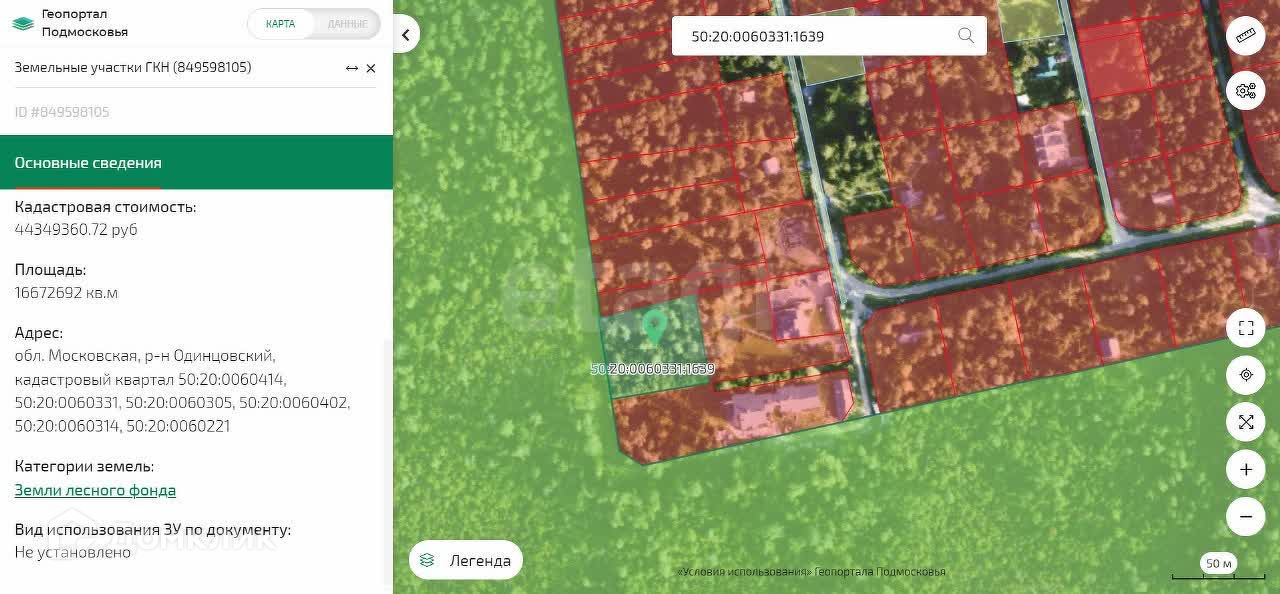Click Земельные участки ГКН (849598105) title
The width and height of the screenshot is (1280, 594).
pyautogui.click(x=133, y=68)
